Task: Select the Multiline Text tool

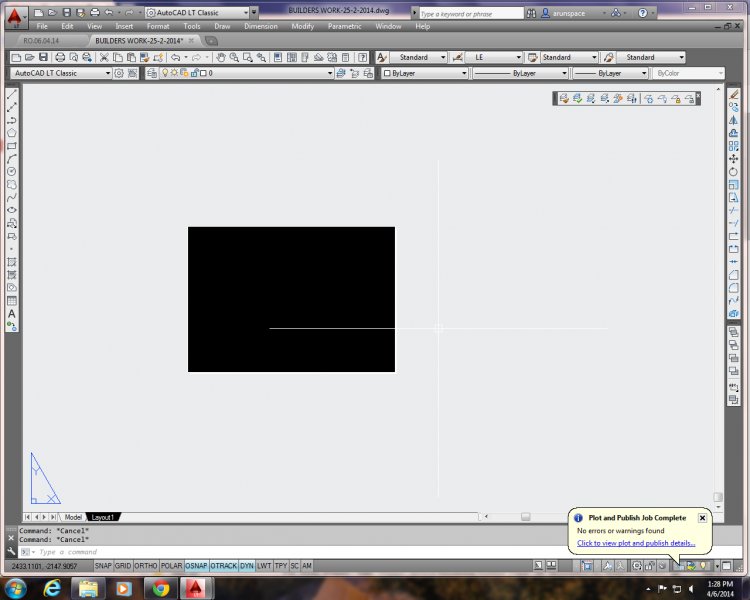Action: click(12, 313)
